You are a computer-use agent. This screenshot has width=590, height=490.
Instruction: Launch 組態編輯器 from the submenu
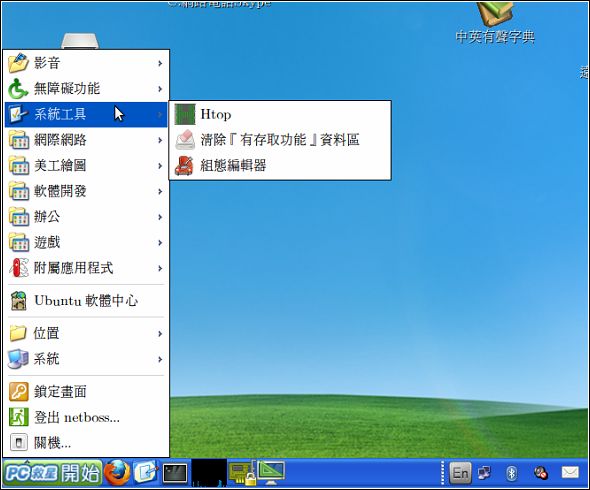[280, 165]
